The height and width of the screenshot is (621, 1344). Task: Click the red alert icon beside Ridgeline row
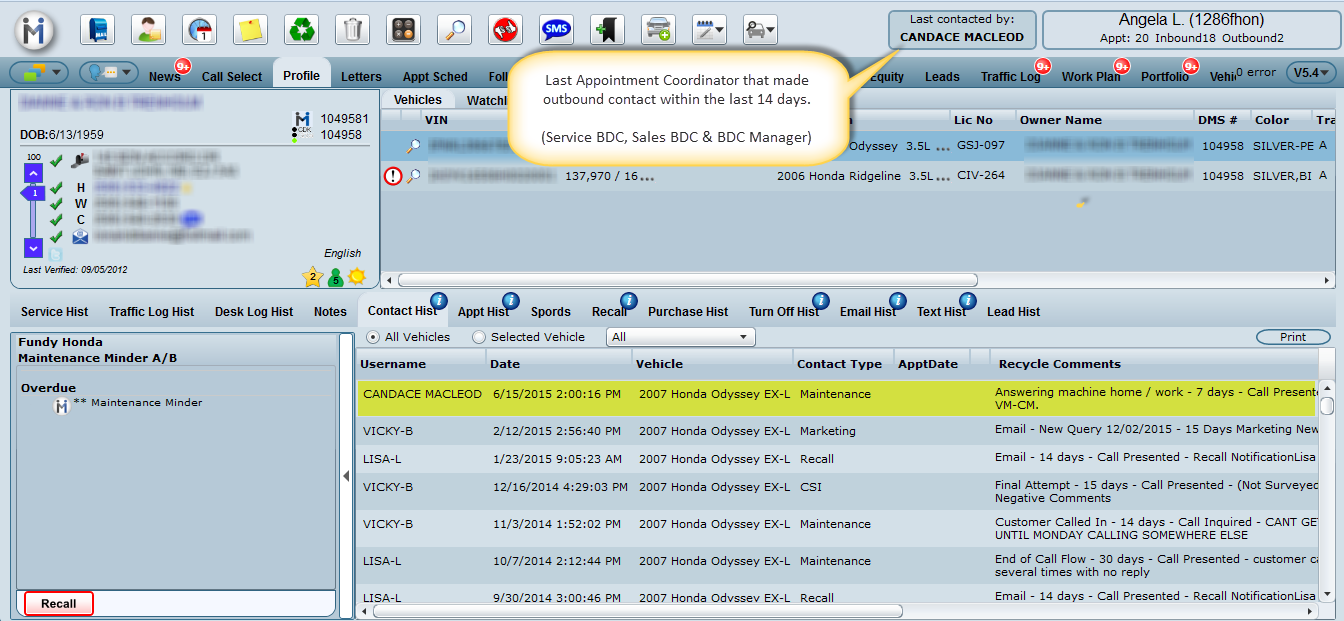tap(393, 176)
